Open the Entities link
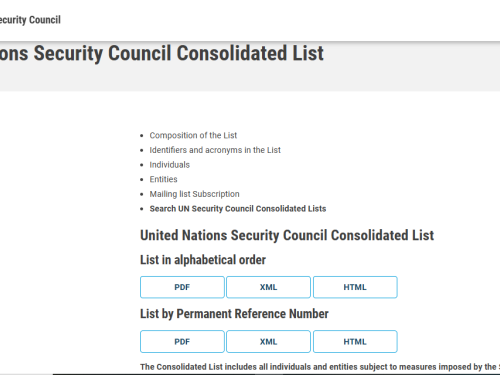Image resolution: width=500 pixels, height=375 pixels. [163, 179]
